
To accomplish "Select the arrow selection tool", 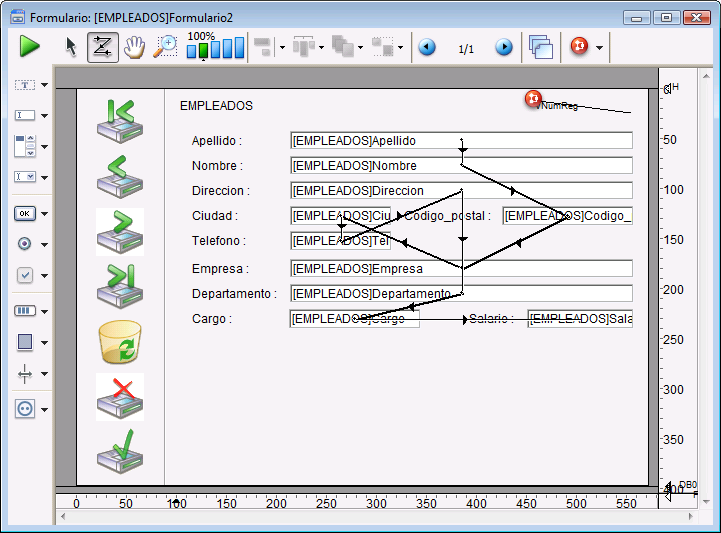I will (x=71, y=47).
